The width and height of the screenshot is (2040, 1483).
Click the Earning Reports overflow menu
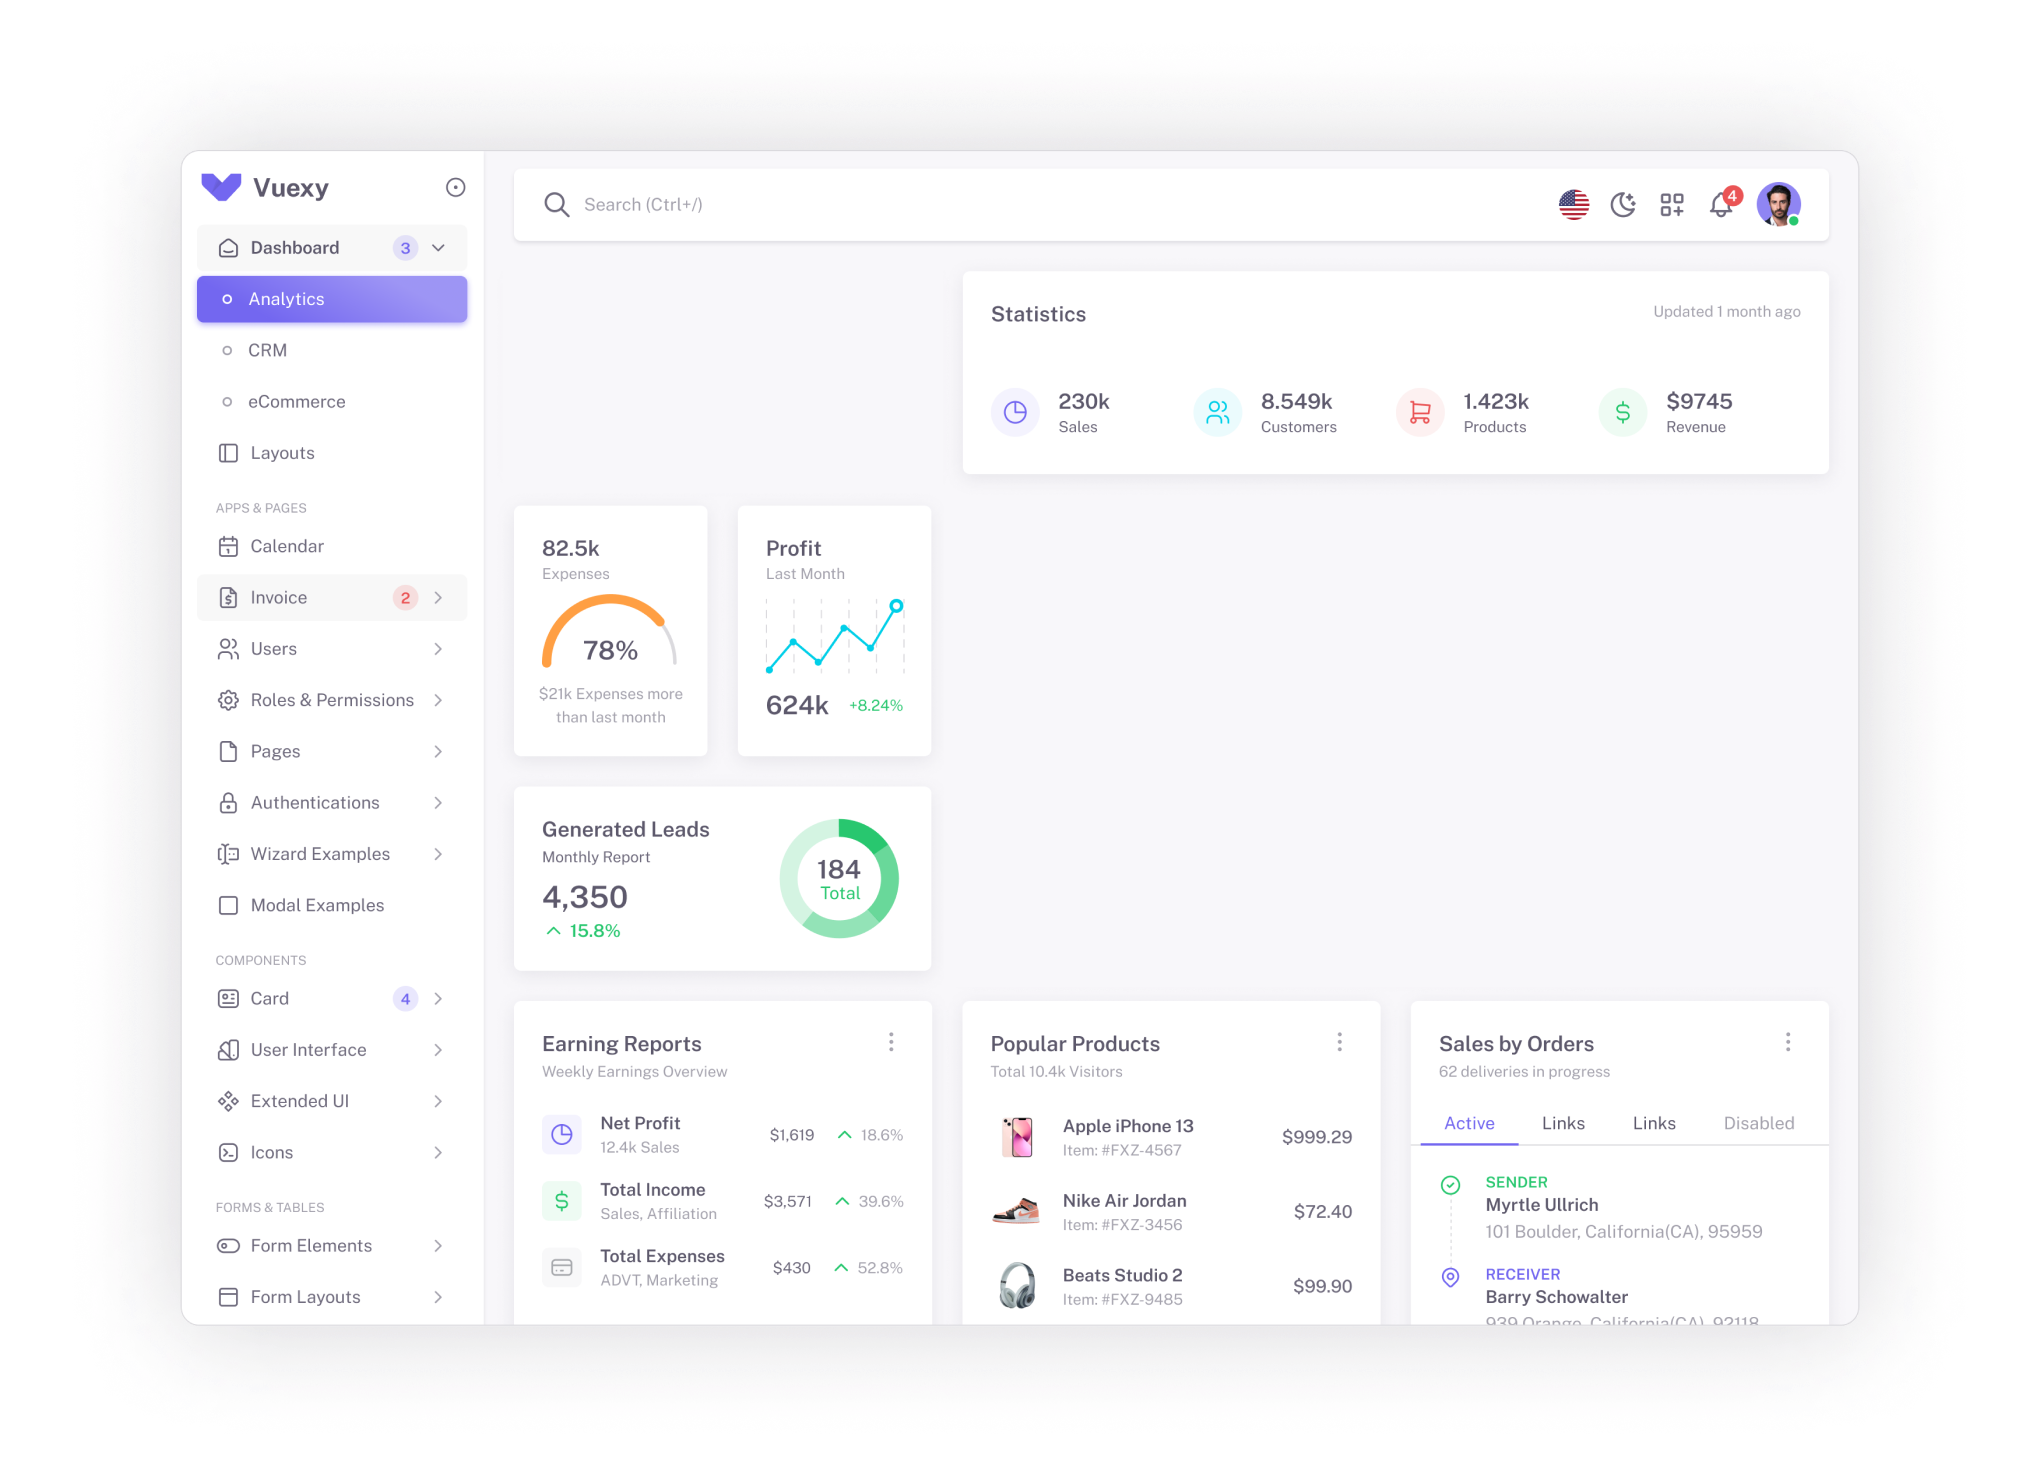[898, 1041]
